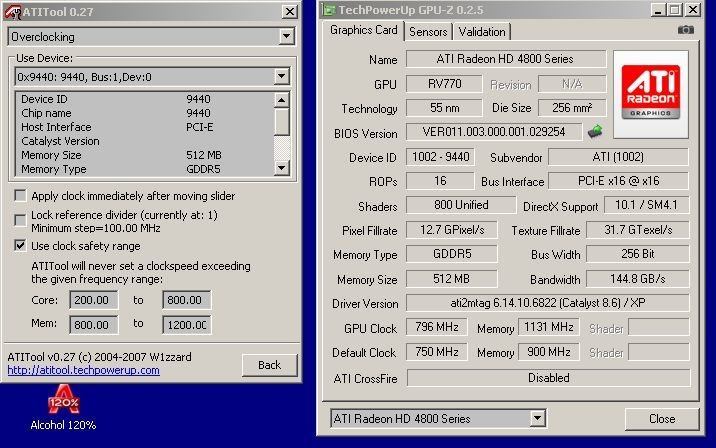Viewport: 716px width, 448px height.
Task: Click the current Memory clock 1131 MHz
Action: point(548,327)
